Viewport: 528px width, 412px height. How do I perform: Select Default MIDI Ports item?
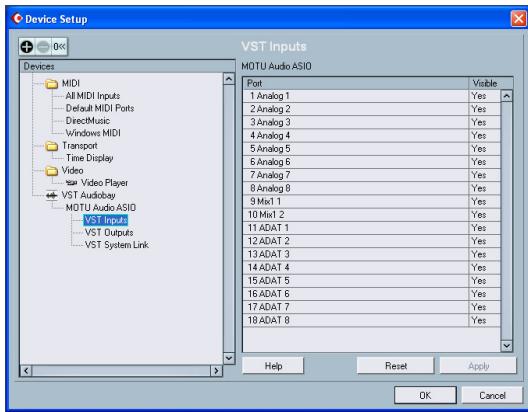click(100, 108)
